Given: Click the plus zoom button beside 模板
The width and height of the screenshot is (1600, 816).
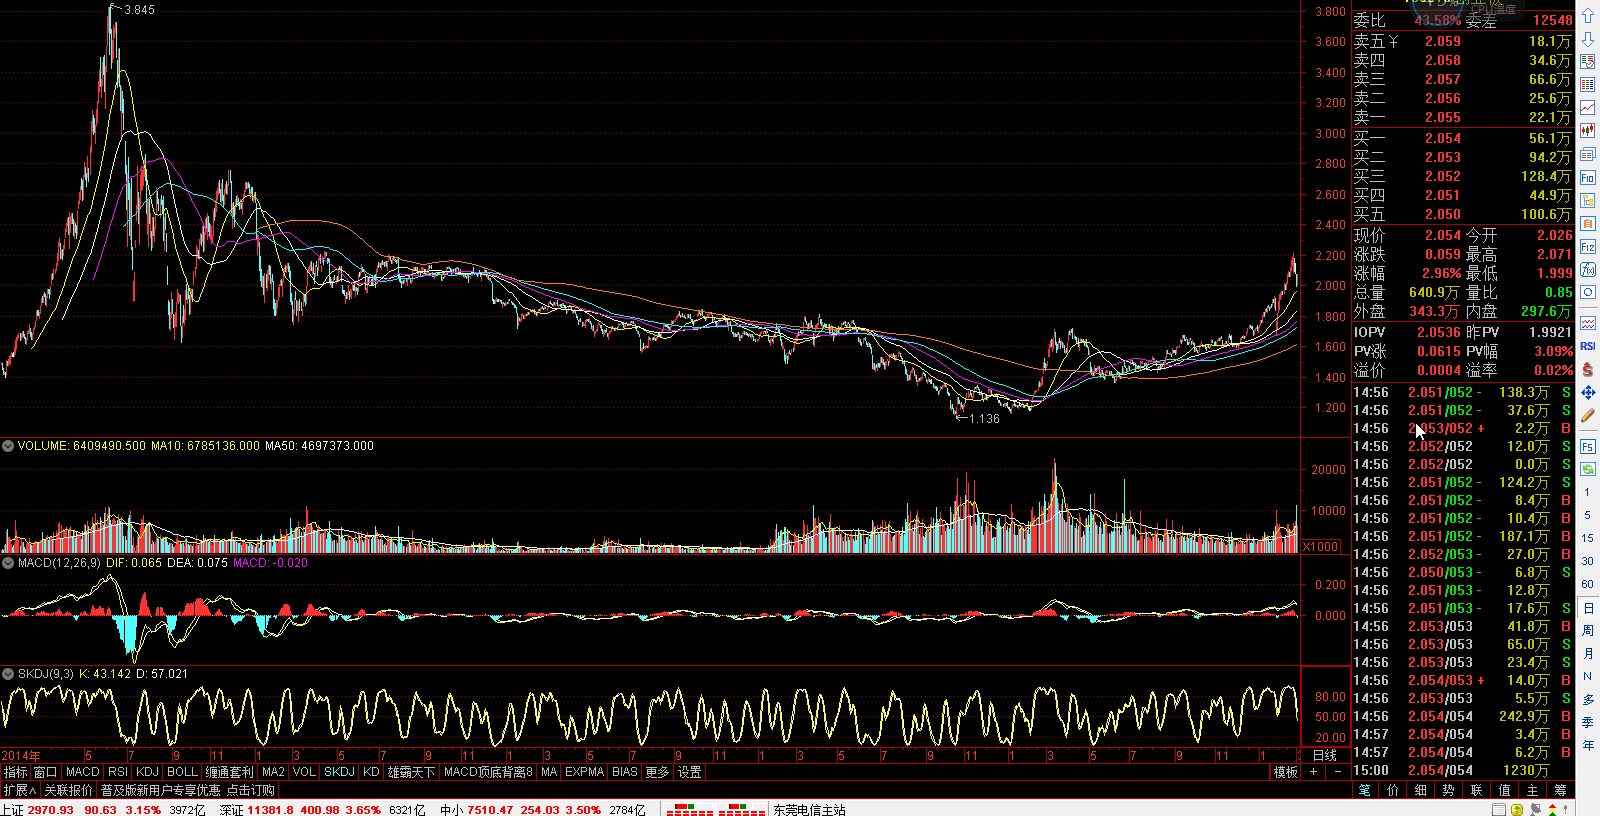Looking at the screenshot, I should coord(1313,772).
